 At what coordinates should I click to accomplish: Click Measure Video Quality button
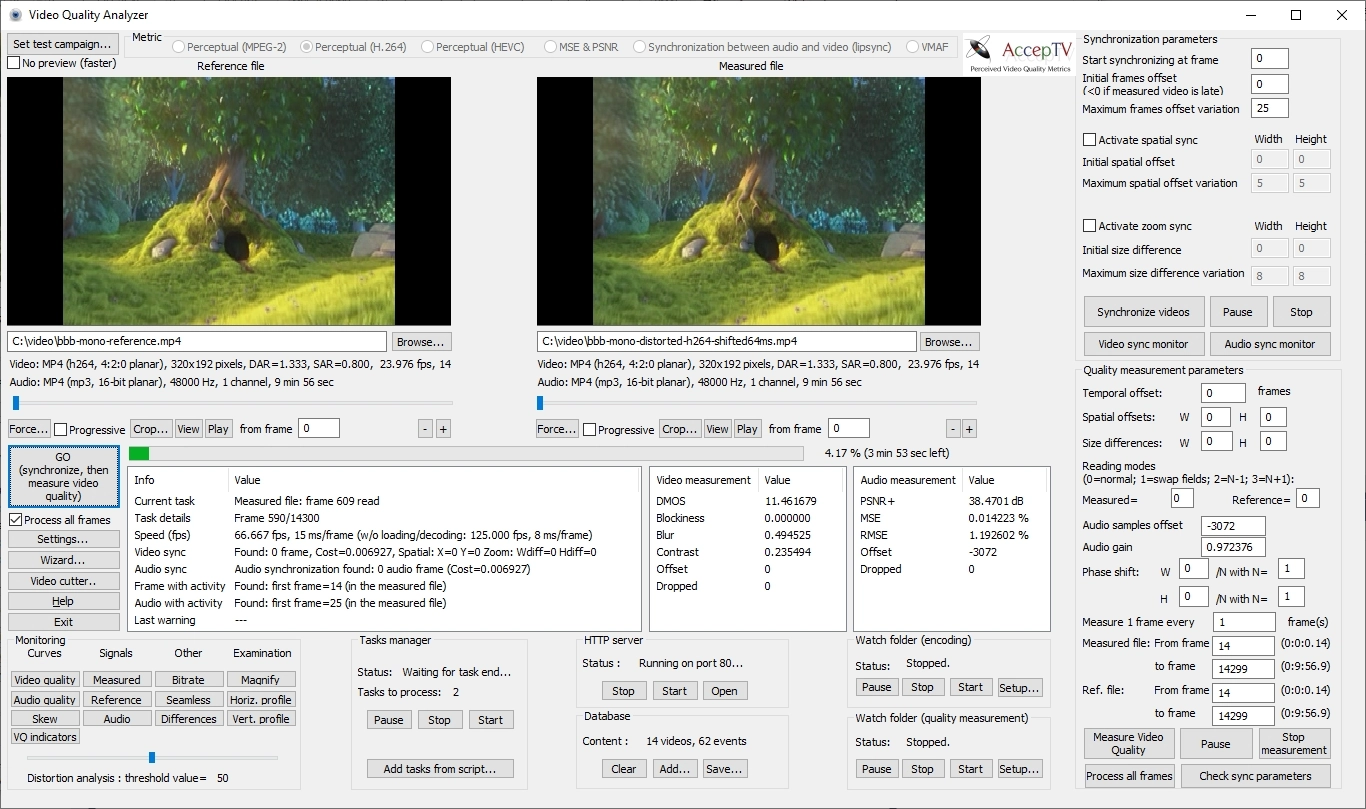point(1128,744)
